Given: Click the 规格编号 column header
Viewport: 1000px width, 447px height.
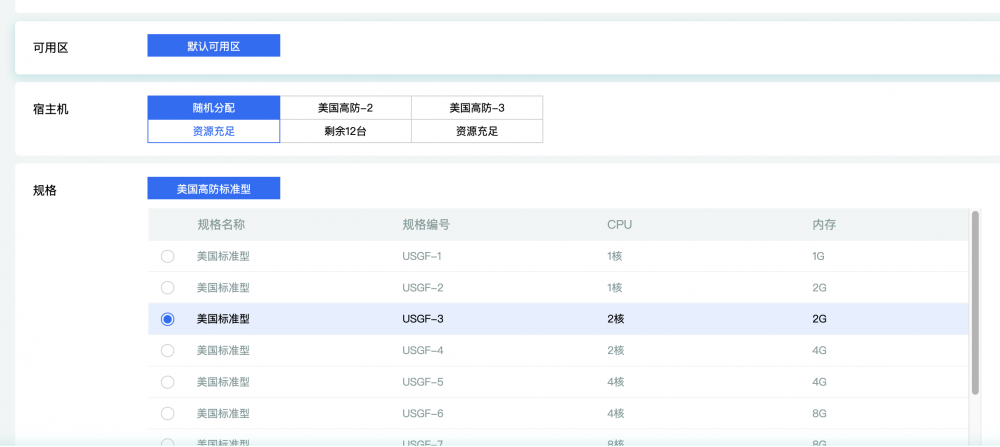Looking at the screenshot, I should tap(426, 225).
